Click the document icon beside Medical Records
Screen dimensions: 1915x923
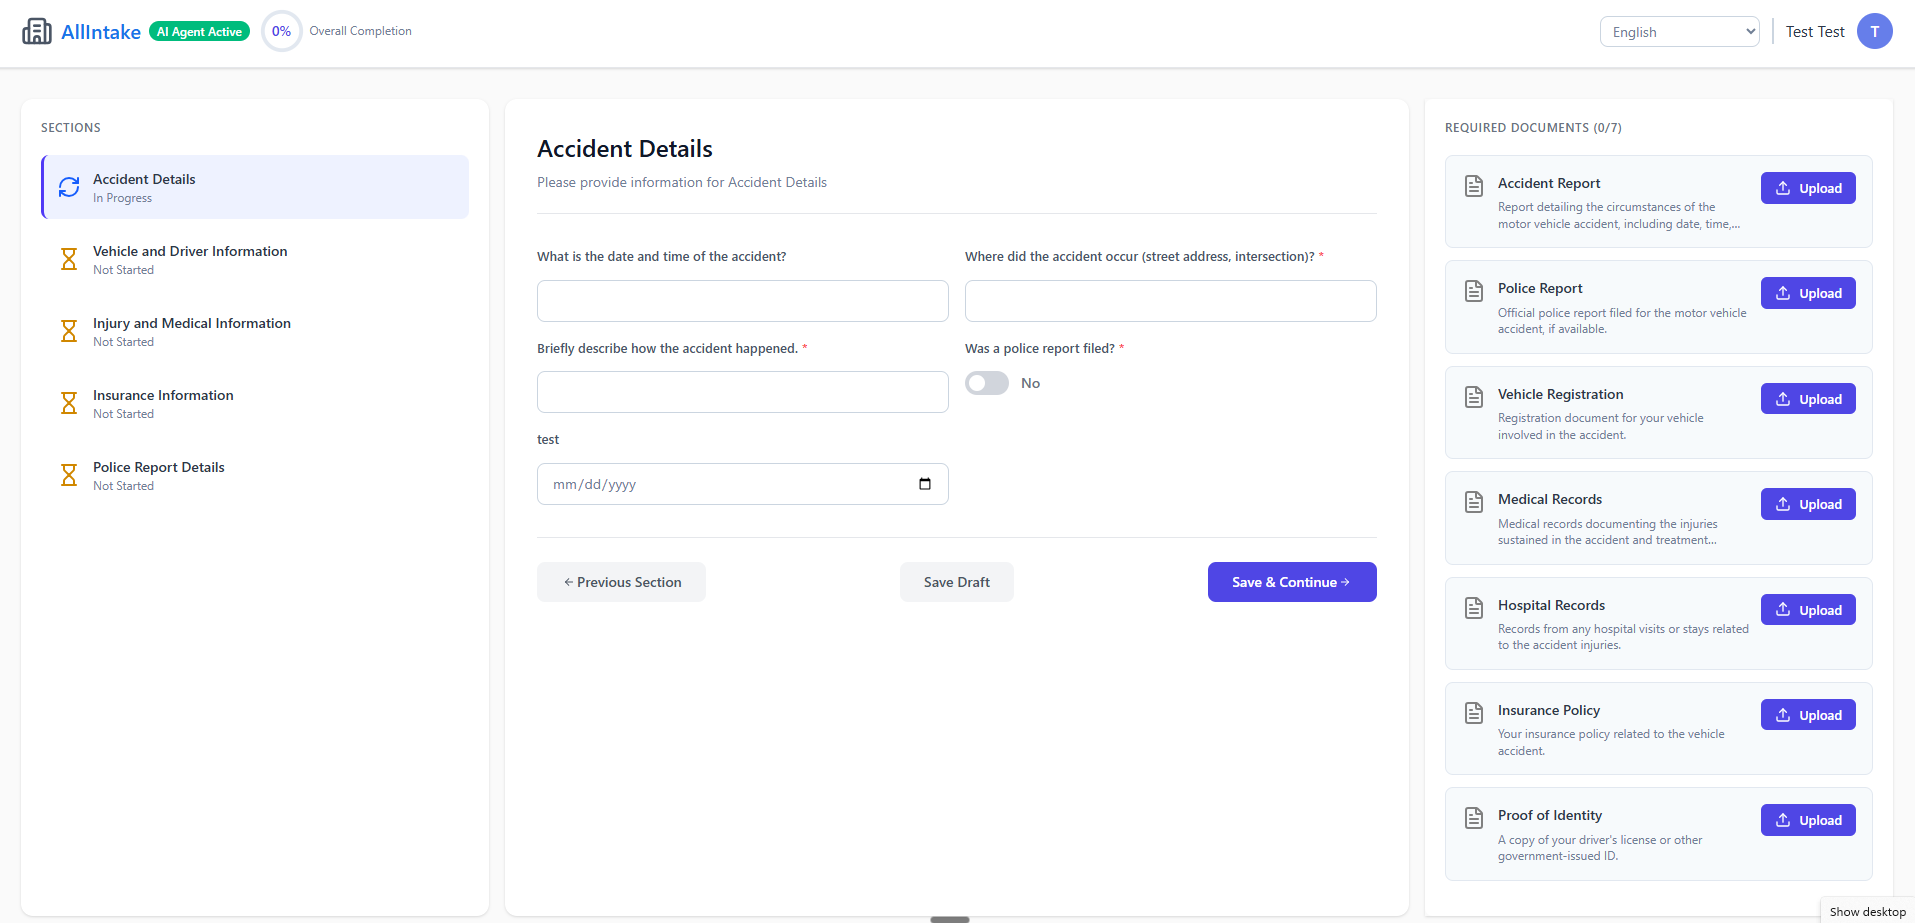click(x=1473, y=502)
